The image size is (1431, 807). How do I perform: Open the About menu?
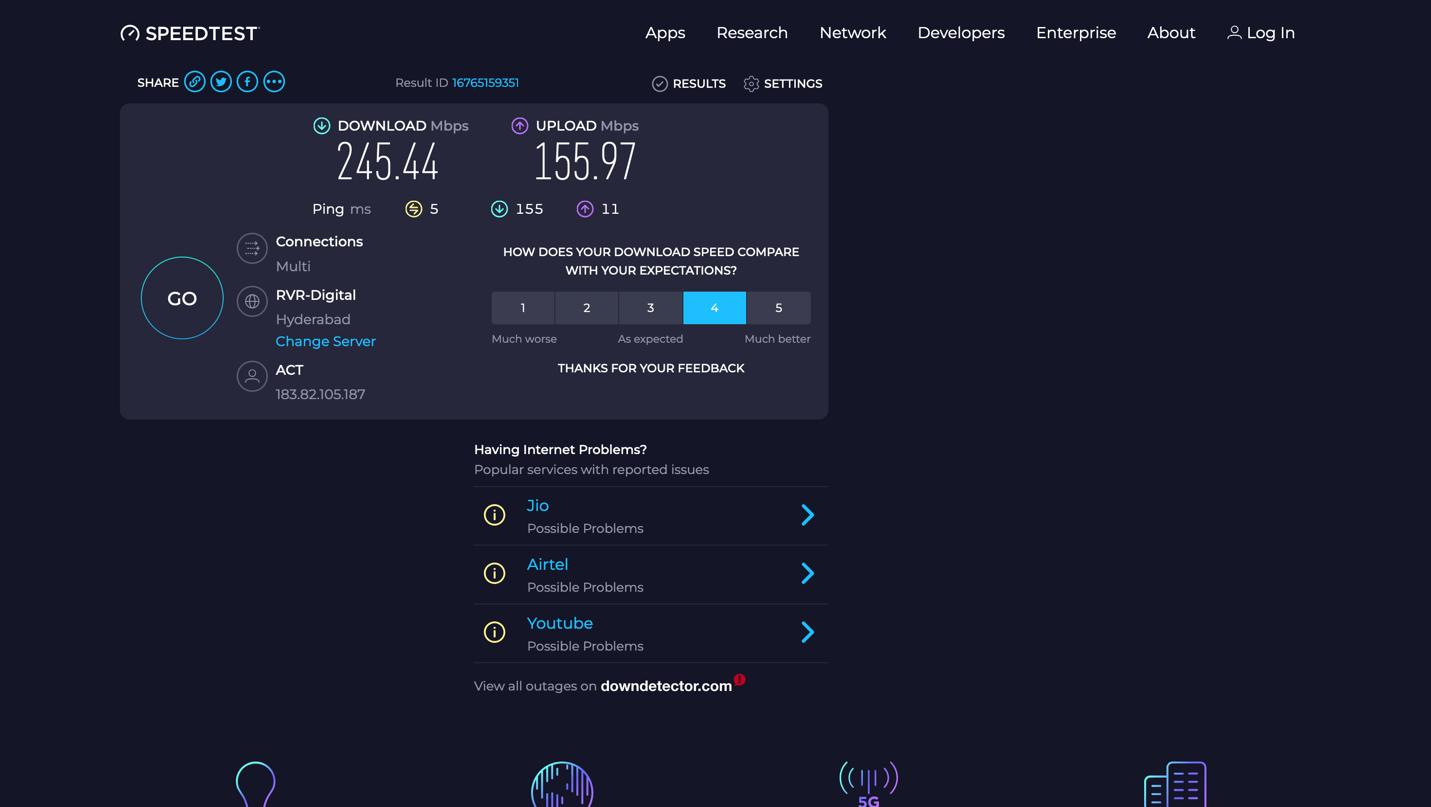(x=1171, y=33)
